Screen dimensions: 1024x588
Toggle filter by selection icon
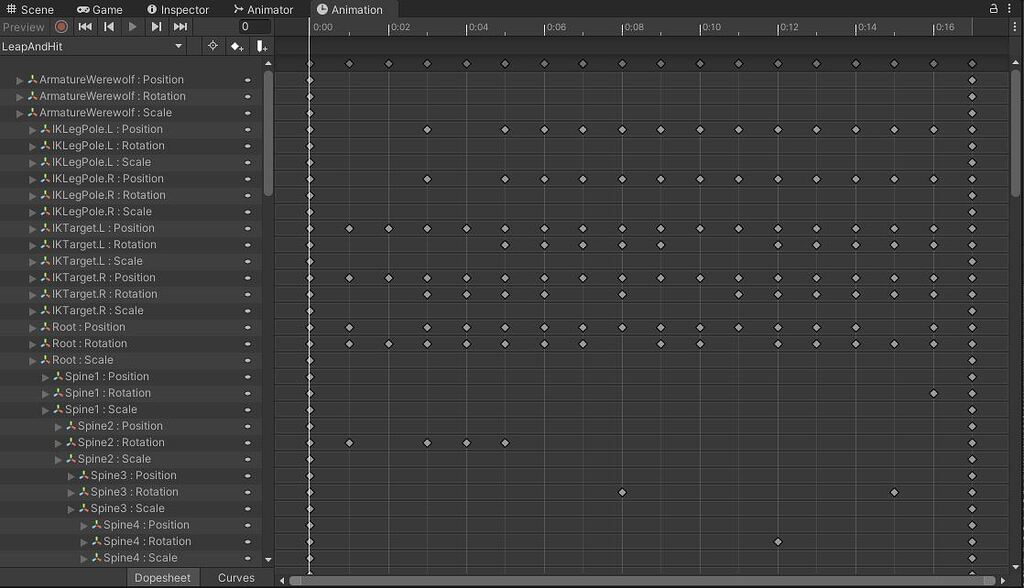(x=212, y=46)
